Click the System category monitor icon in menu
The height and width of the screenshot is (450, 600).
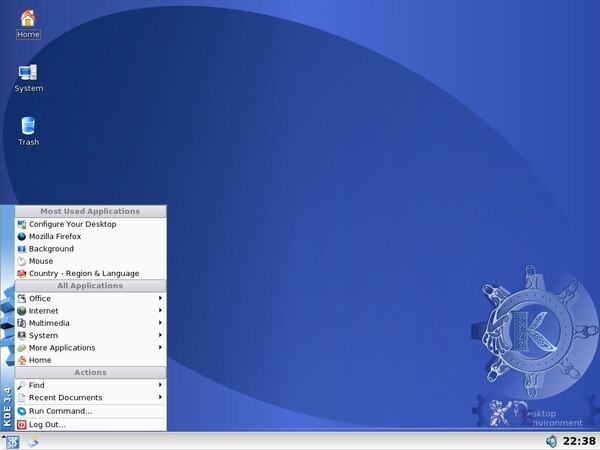(x=22, y=336)
